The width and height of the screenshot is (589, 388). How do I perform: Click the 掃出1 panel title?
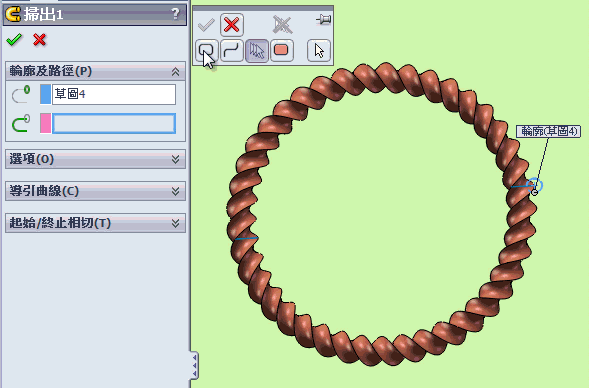(x=44, y=15)
